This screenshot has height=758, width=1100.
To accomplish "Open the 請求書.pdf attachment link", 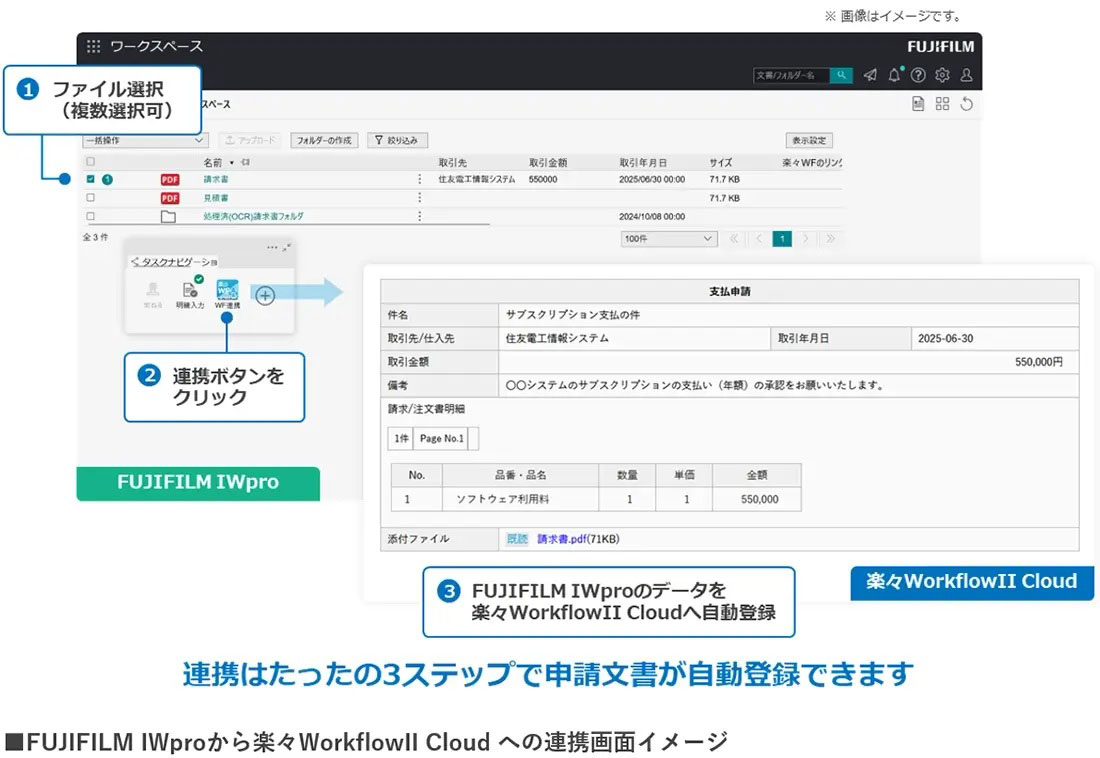I will point(563,539).
